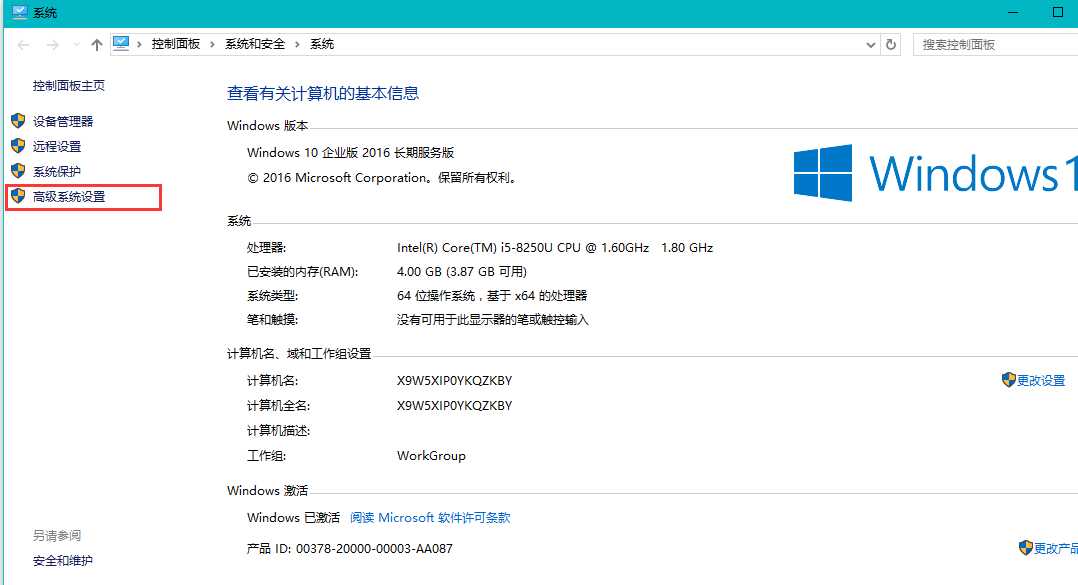The height and width of the screenshot is (585, 1078).
Task: Maximize the 系统 window
Action: click(1058, 12)
